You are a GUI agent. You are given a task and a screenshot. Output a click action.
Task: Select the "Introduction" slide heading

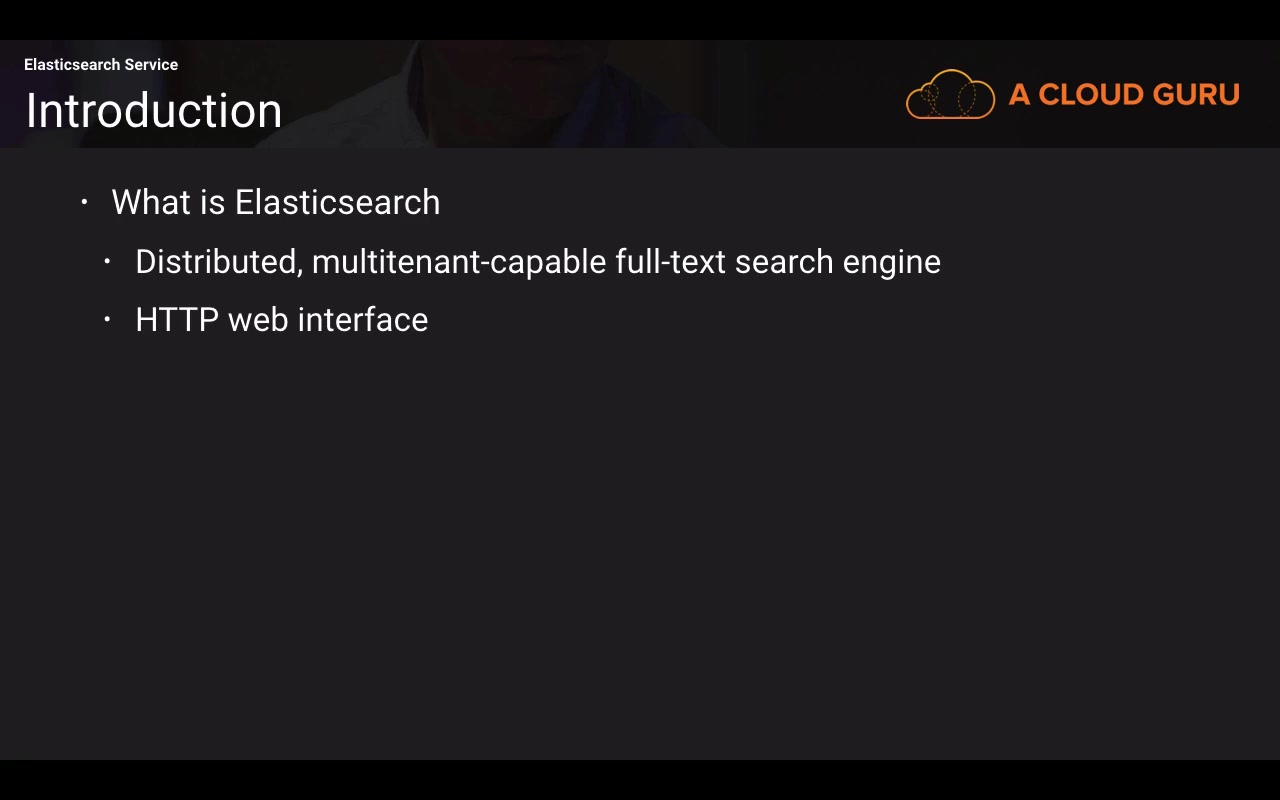coord(154,111)
